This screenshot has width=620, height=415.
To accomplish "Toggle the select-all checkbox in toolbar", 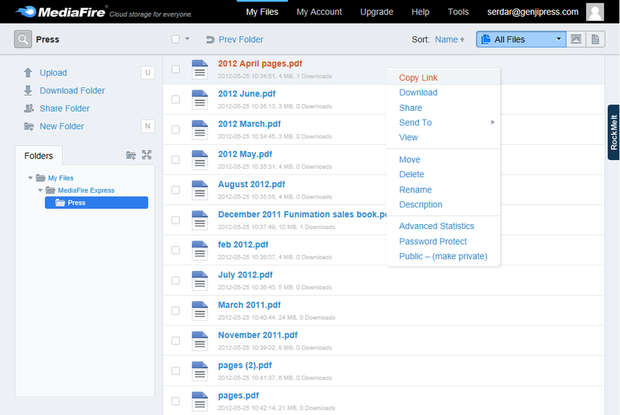I will coord(176,39).
